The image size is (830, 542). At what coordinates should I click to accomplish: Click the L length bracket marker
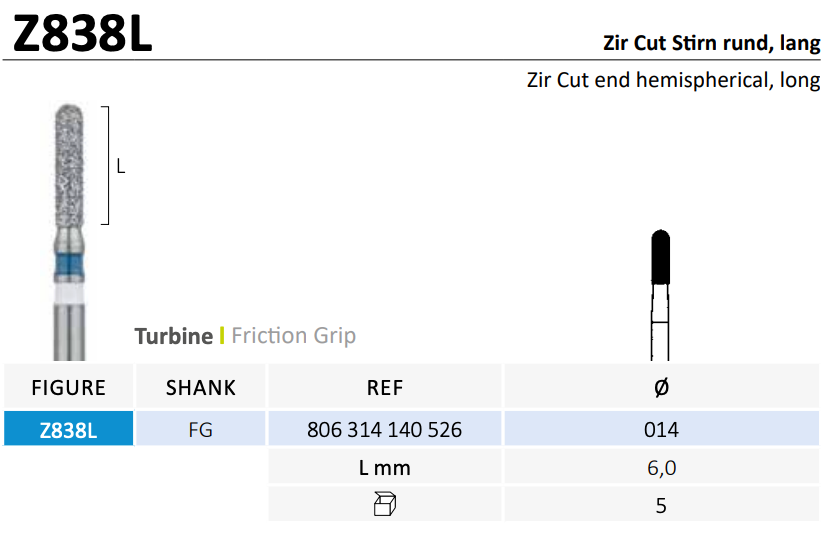click(112, 166)
